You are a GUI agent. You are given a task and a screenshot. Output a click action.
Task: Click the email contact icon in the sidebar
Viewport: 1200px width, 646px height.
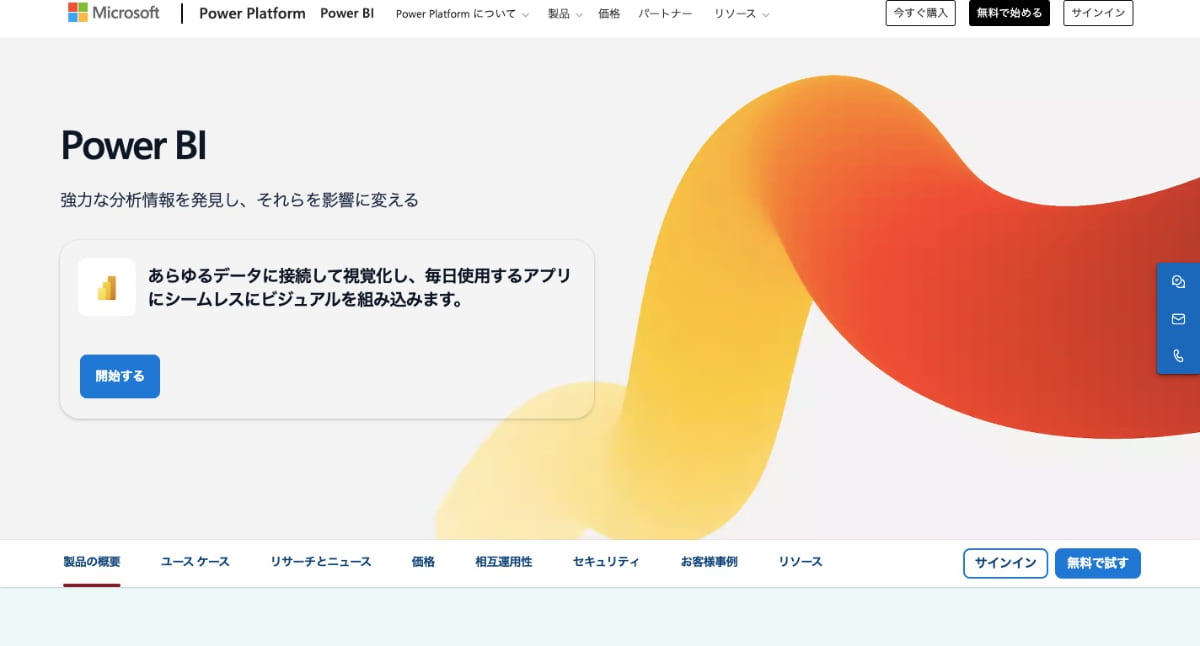coord(1178,318)
